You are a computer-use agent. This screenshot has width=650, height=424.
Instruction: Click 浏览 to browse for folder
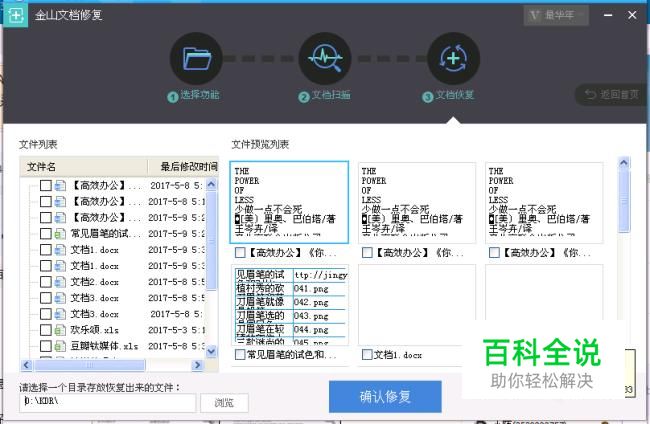click(224, 403)
